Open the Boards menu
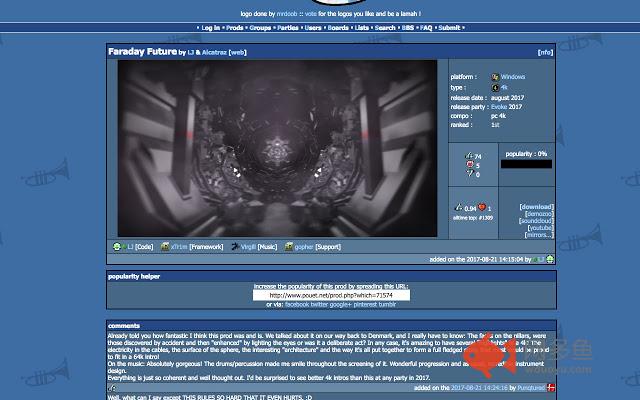The width and height of the screenshot is (640, 400). click(338, 28)
